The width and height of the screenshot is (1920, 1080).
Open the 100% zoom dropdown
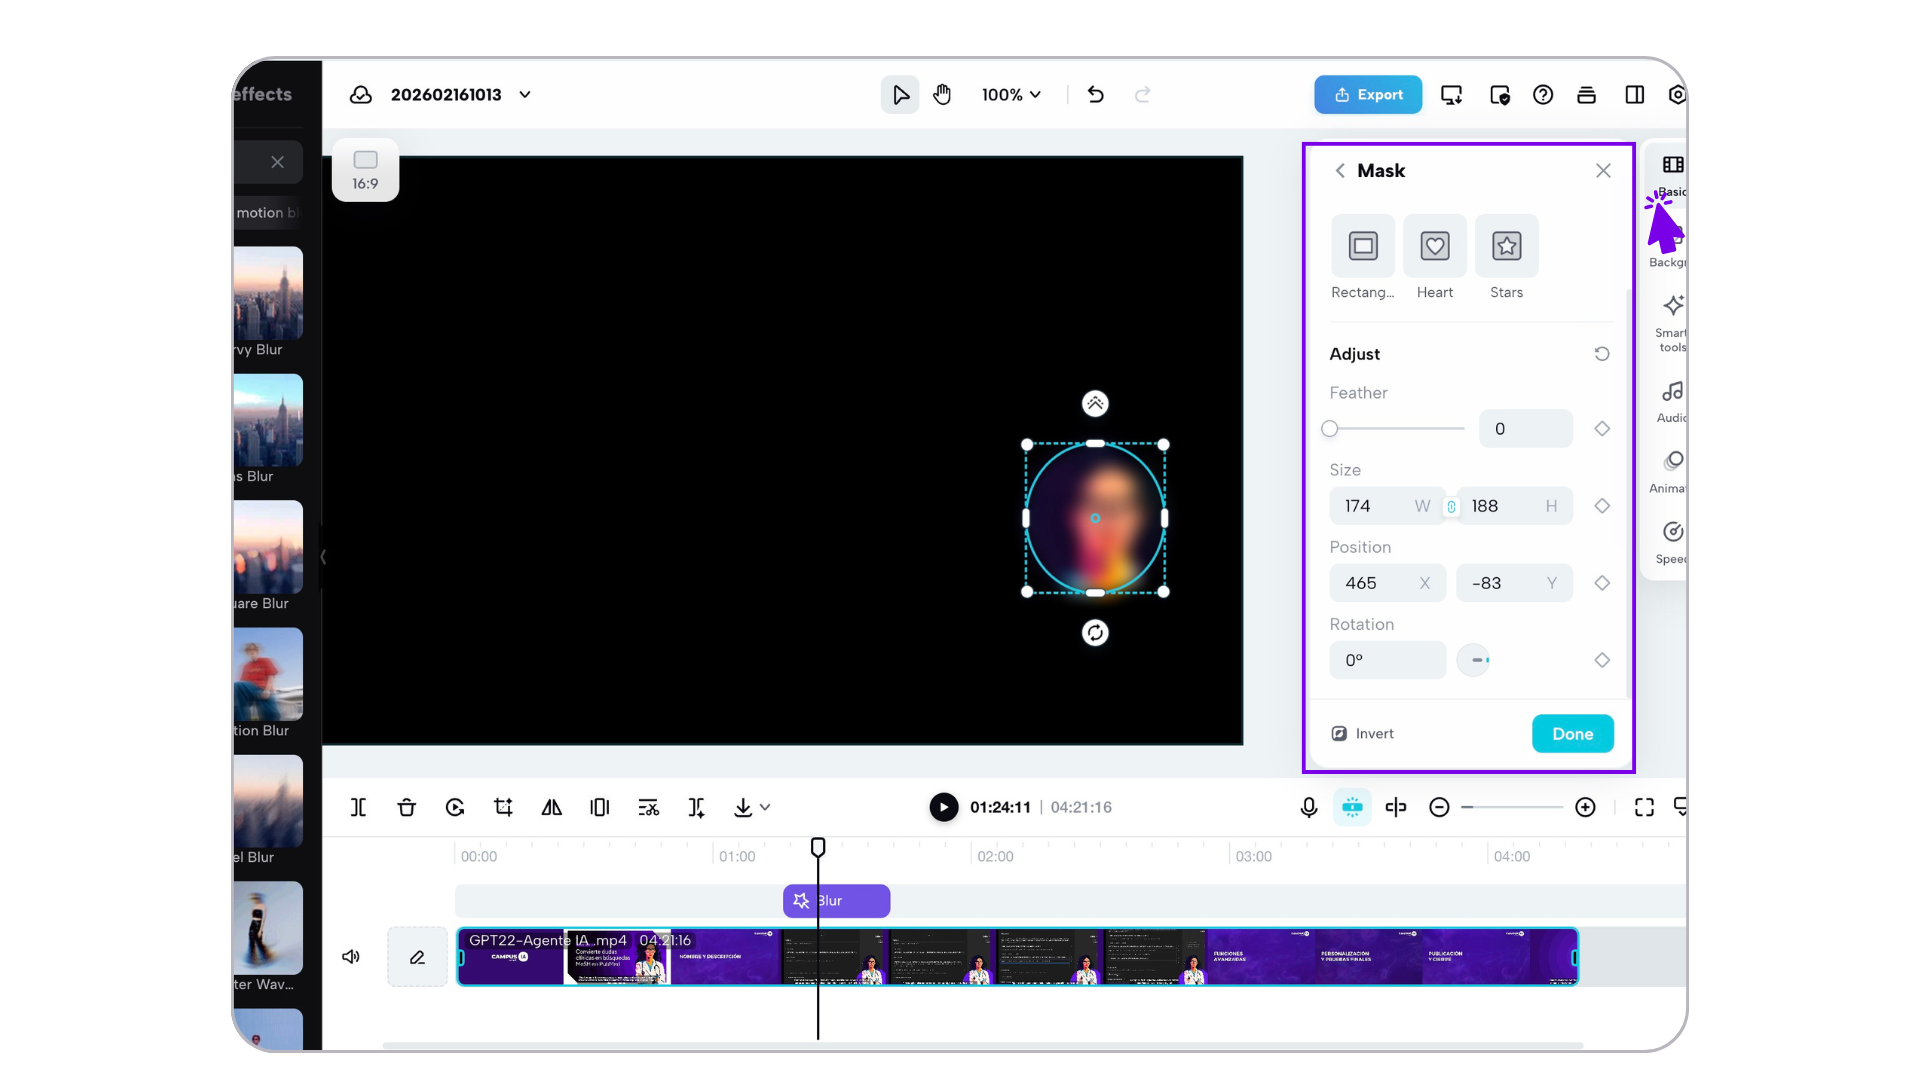point(1011,95)
